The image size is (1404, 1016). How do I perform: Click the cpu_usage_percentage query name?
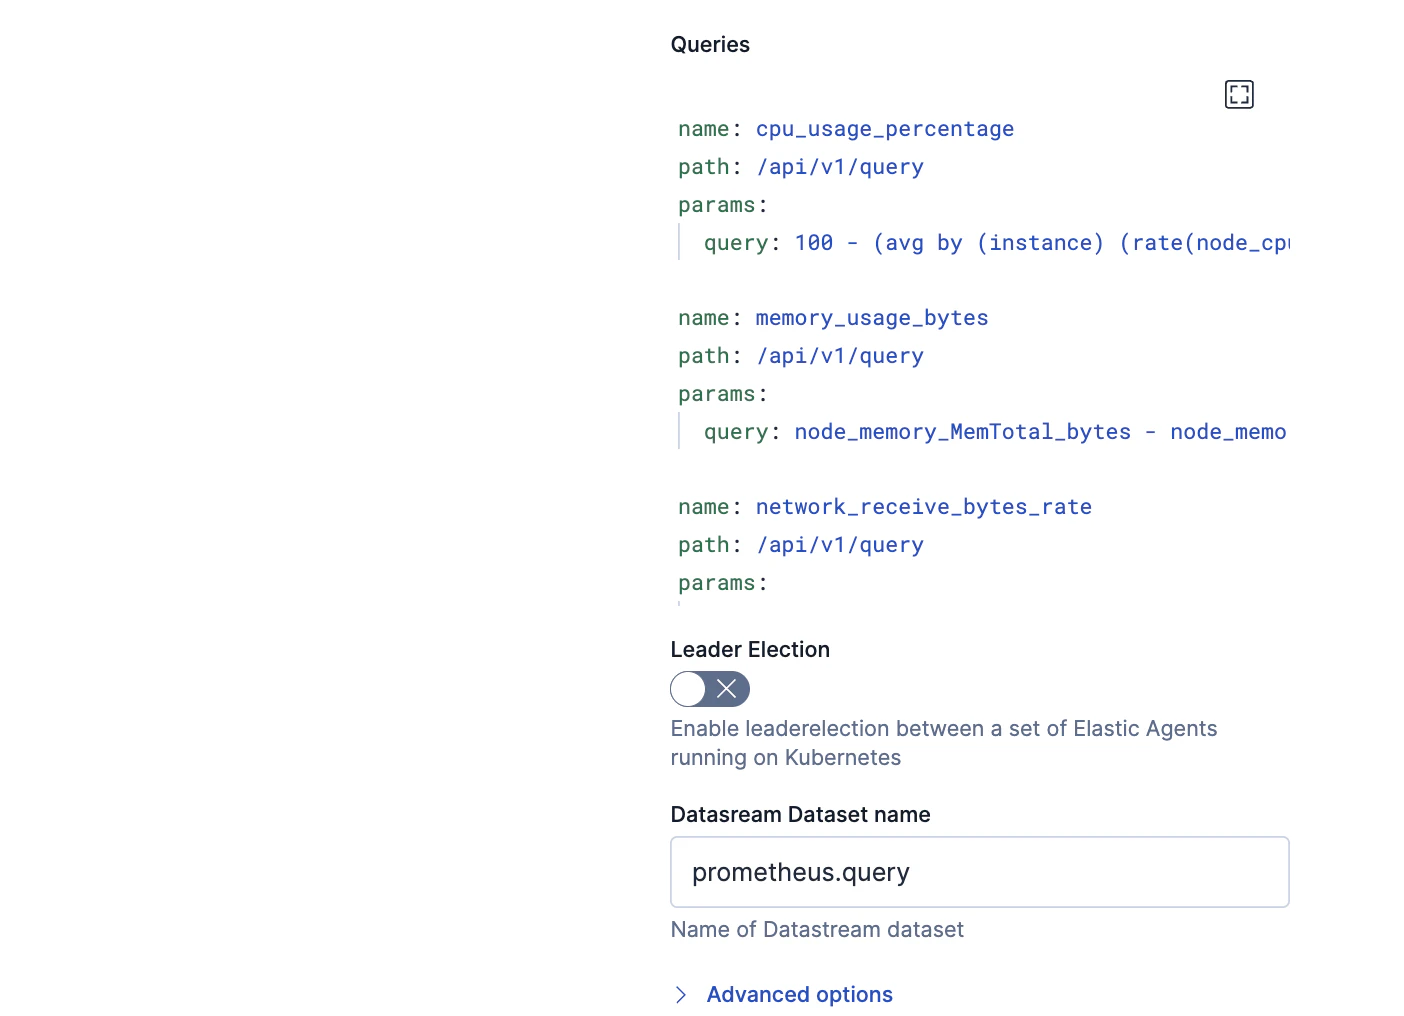click(884, 128)
